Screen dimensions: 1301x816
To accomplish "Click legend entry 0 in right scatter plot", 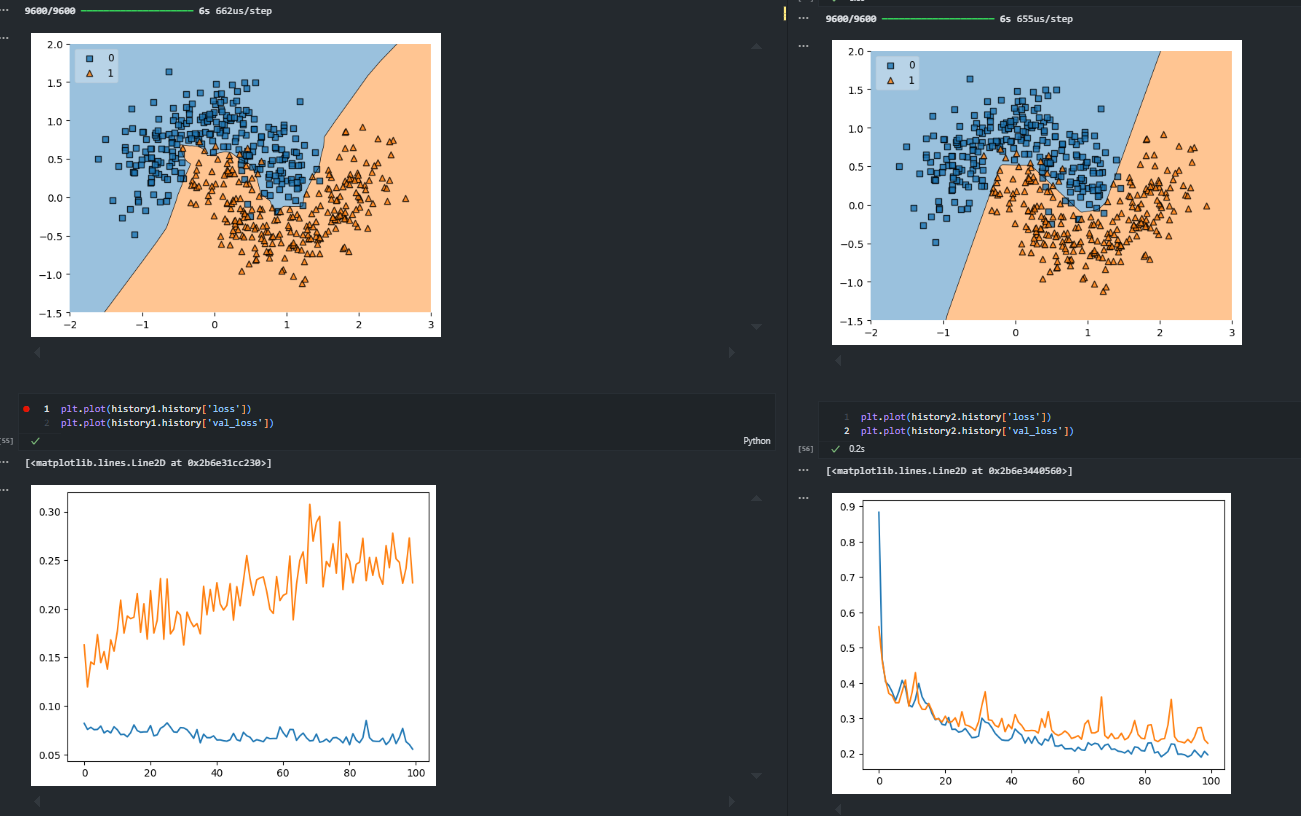I will point(901,65).
